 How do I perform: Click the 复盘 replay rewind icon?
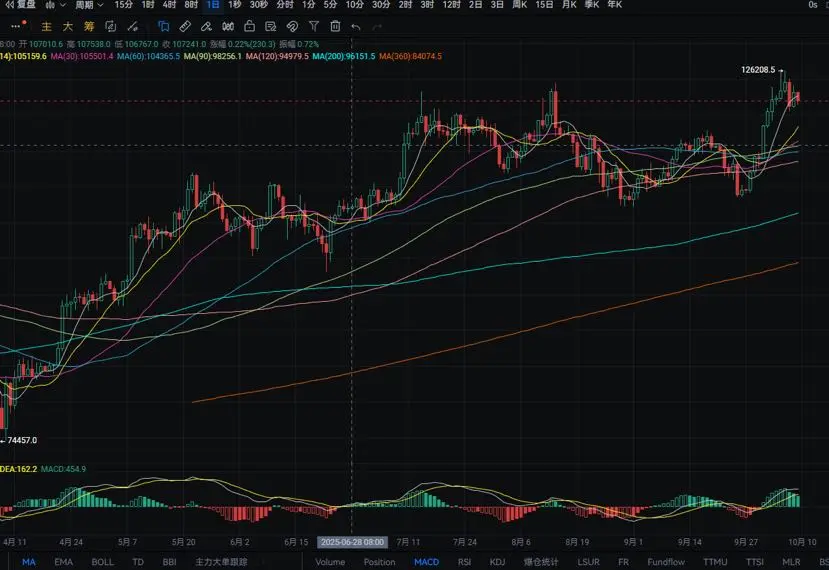[x=10, y=5]
